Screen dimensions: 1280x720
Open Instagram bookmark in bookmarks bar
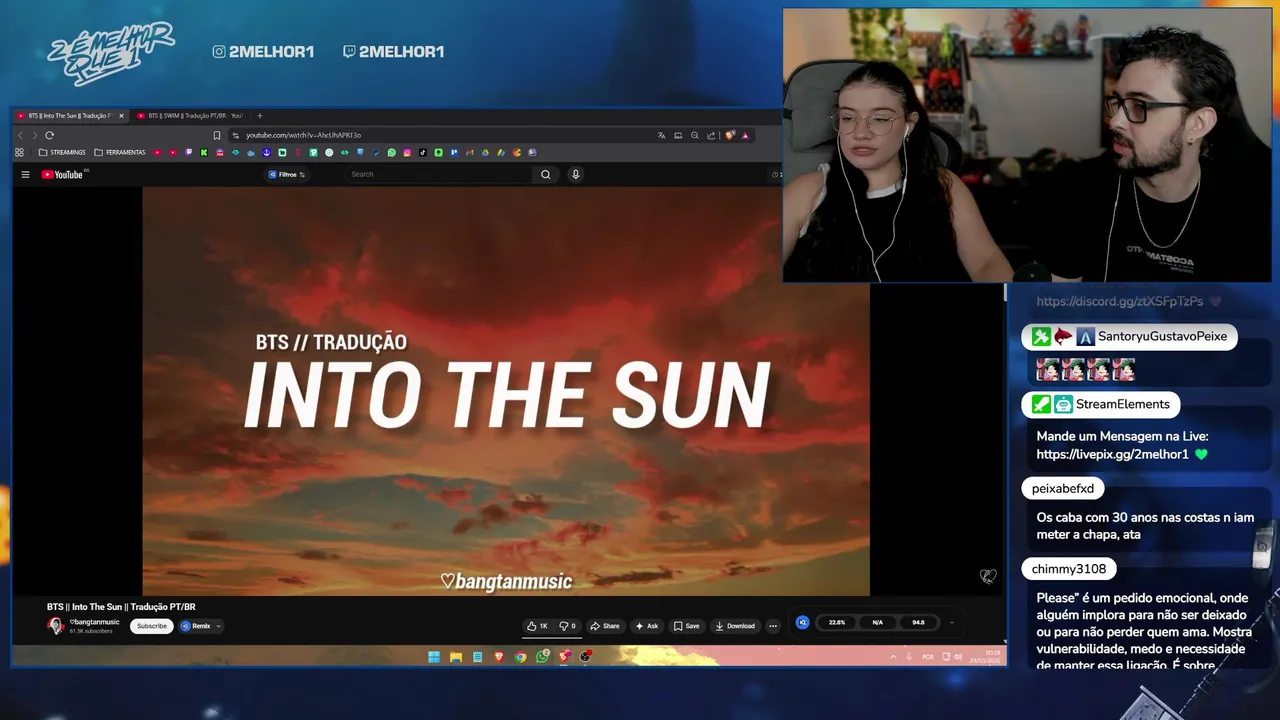click(x=407, y=152)
